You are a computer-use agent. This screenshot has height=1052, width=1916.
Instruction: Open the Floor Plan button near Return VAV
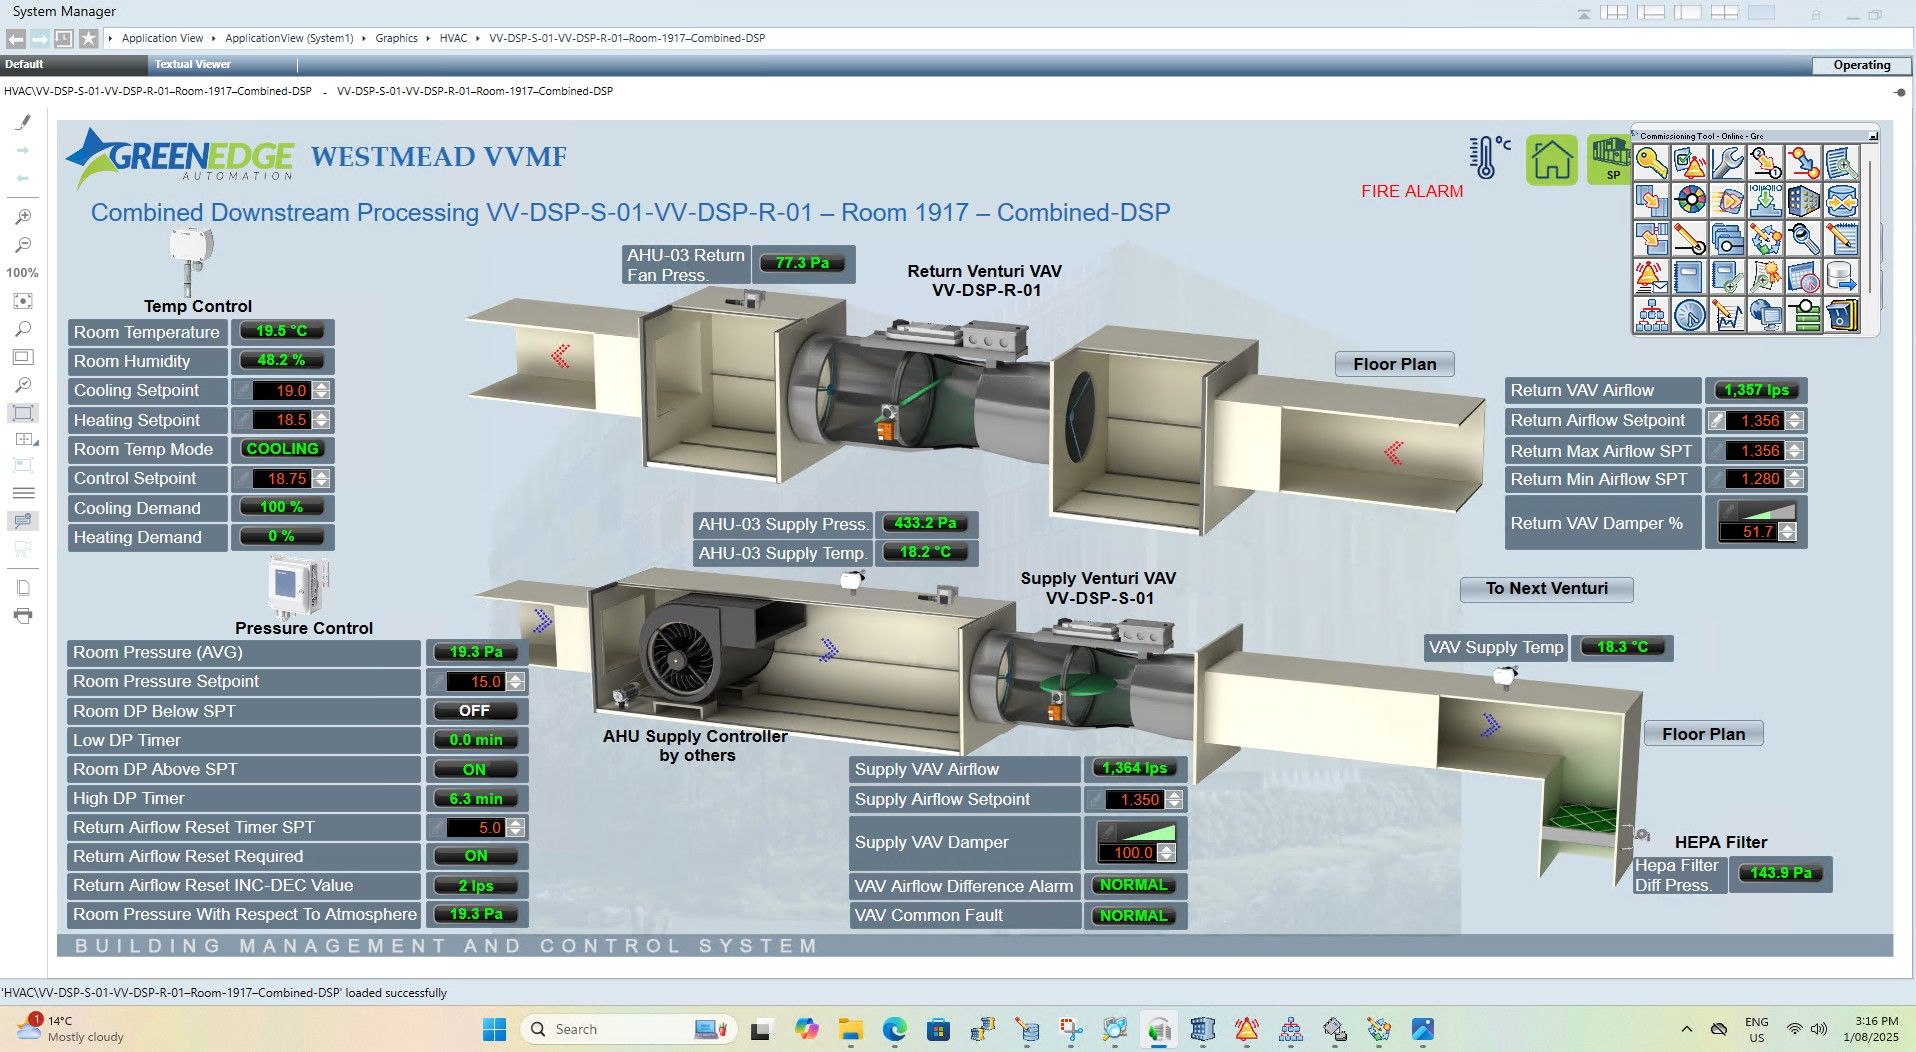point(1394,364)
